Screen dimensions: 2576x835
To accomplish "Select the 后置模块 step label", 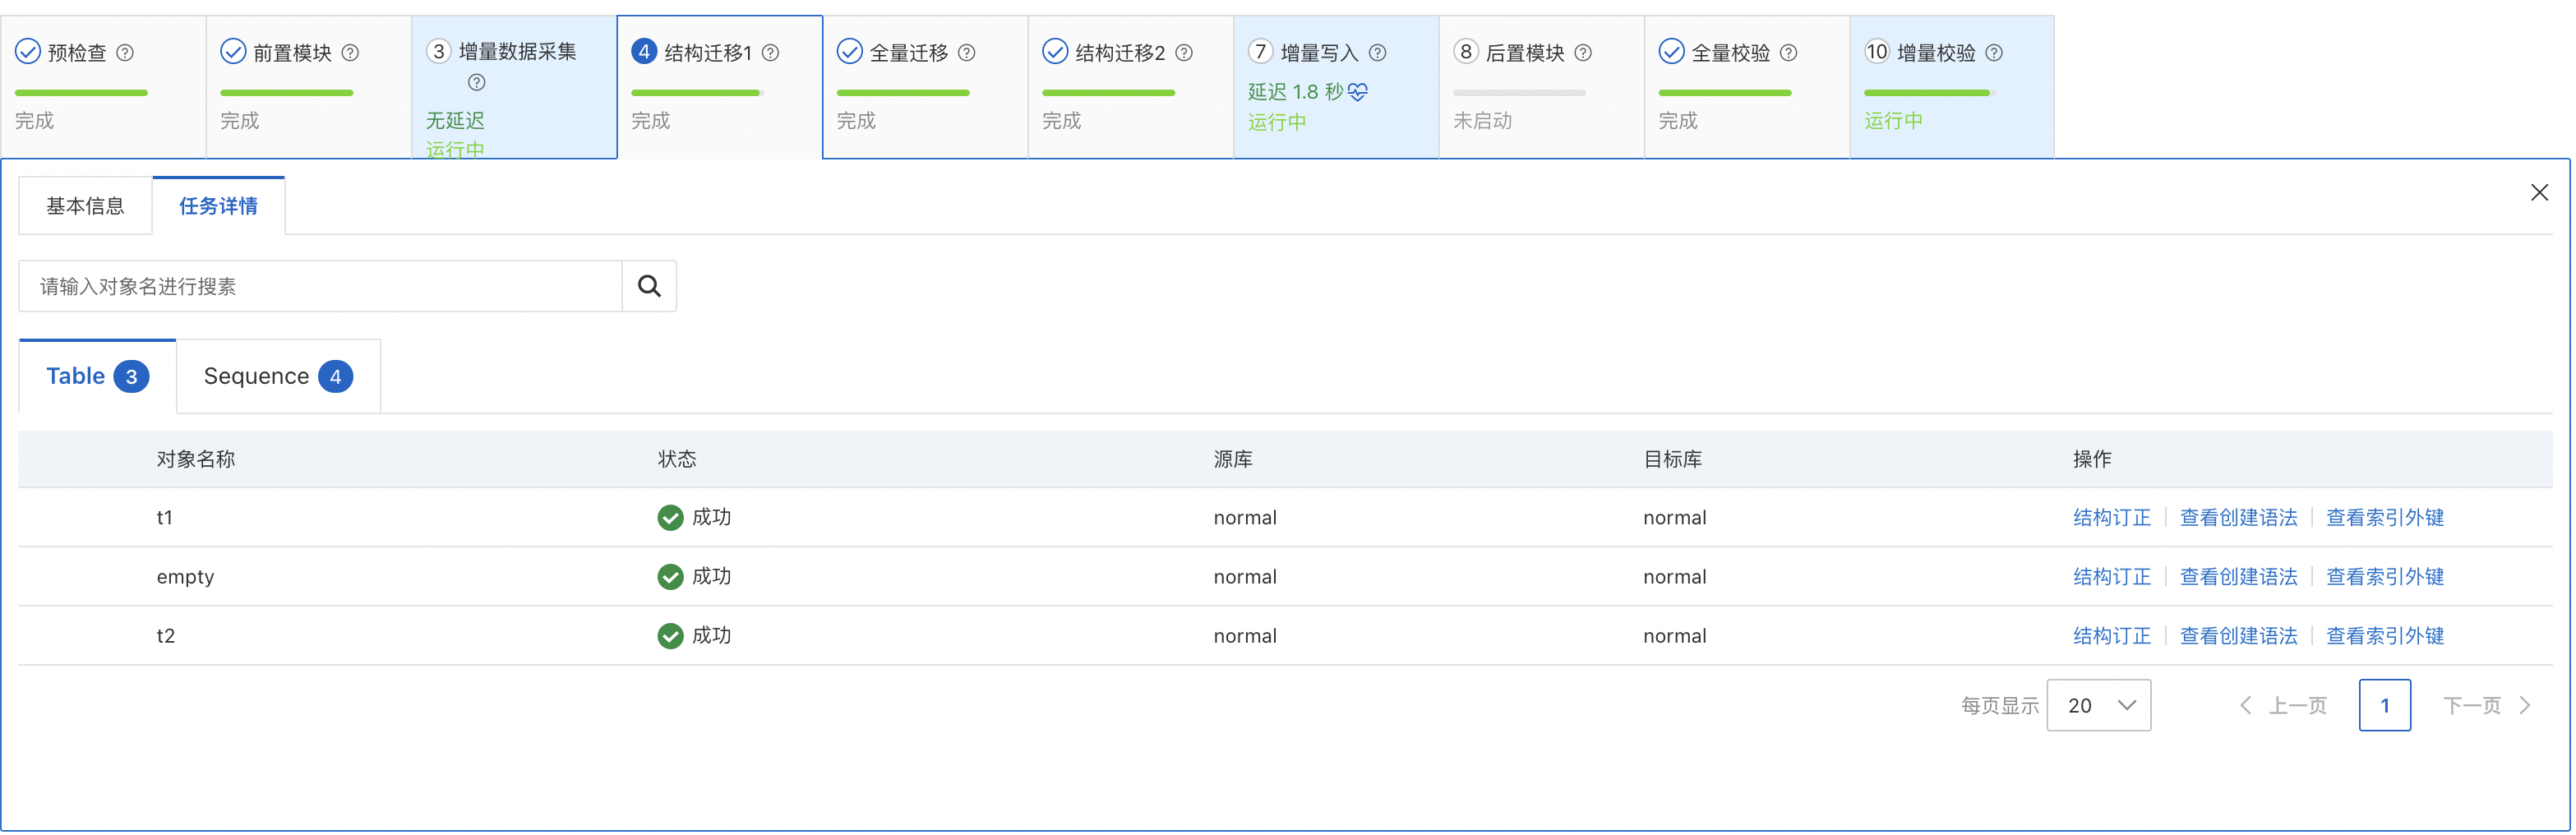I will pyautogui.click(x=1525, y=53).
